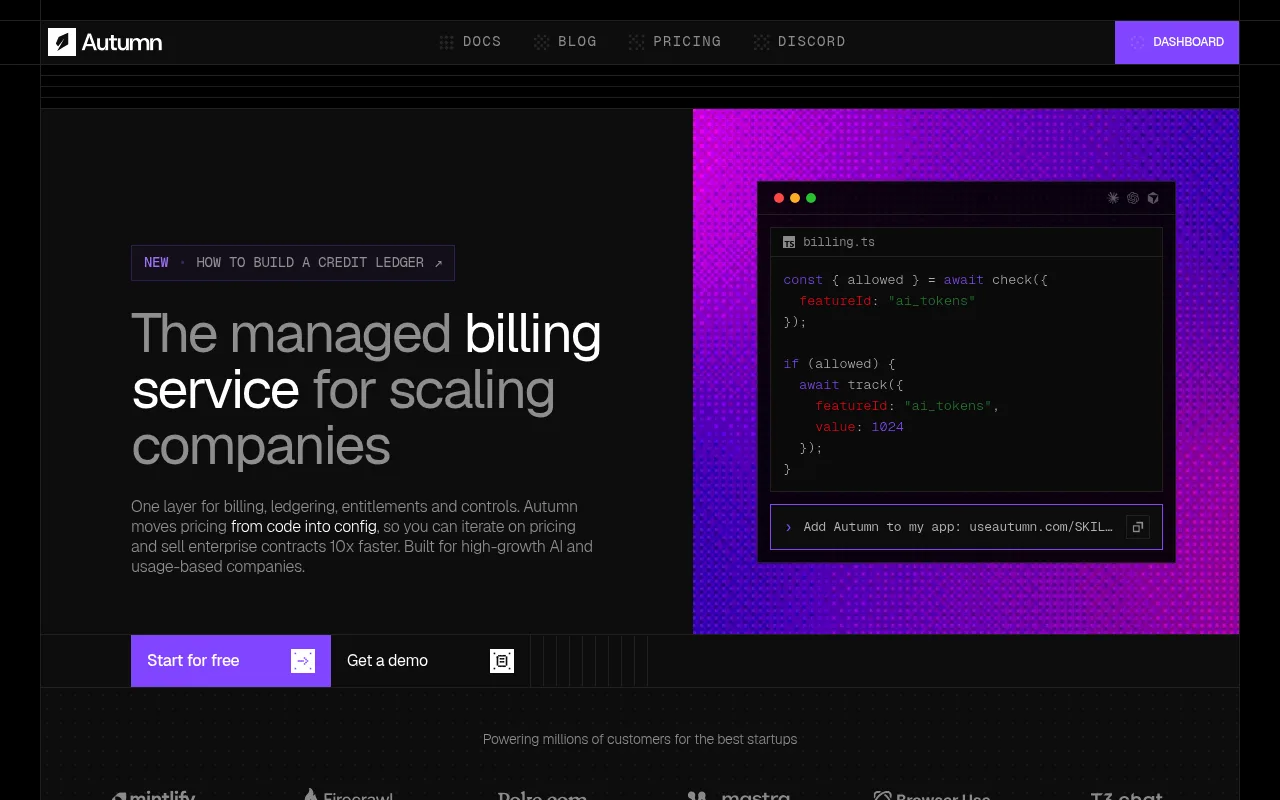Image resolution: width=1280 pixels, height=800 pixels.
Task: Pick the Cursor cube icon in the code window
Action: tap(1153, 198)
